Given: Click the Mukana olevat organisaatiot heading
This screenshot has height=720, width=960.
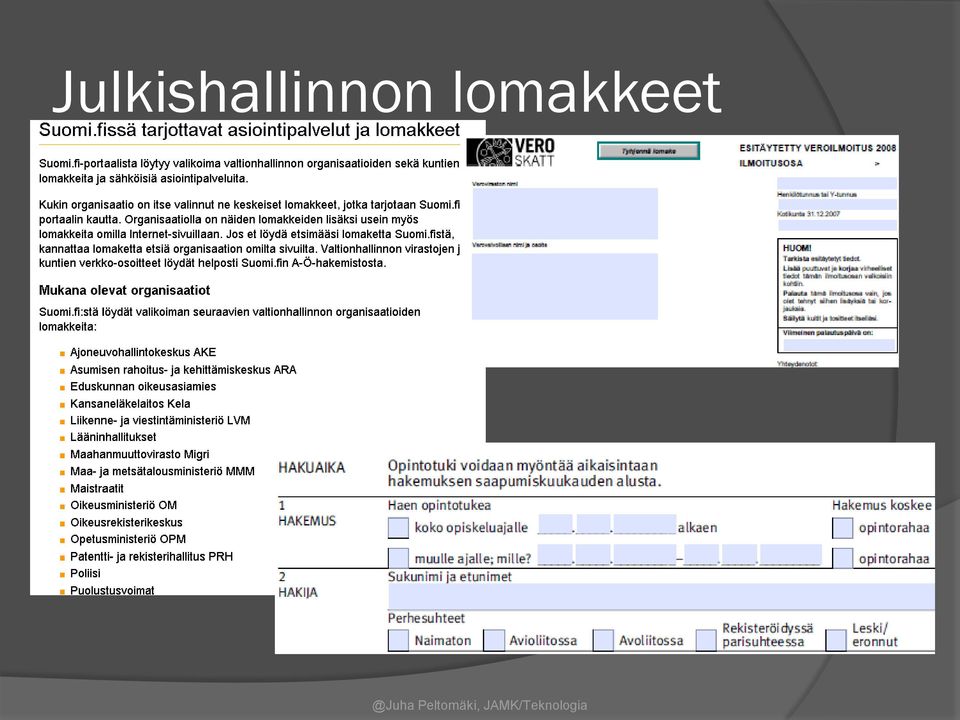Looking at the screenshot, I should pos(124,290).
